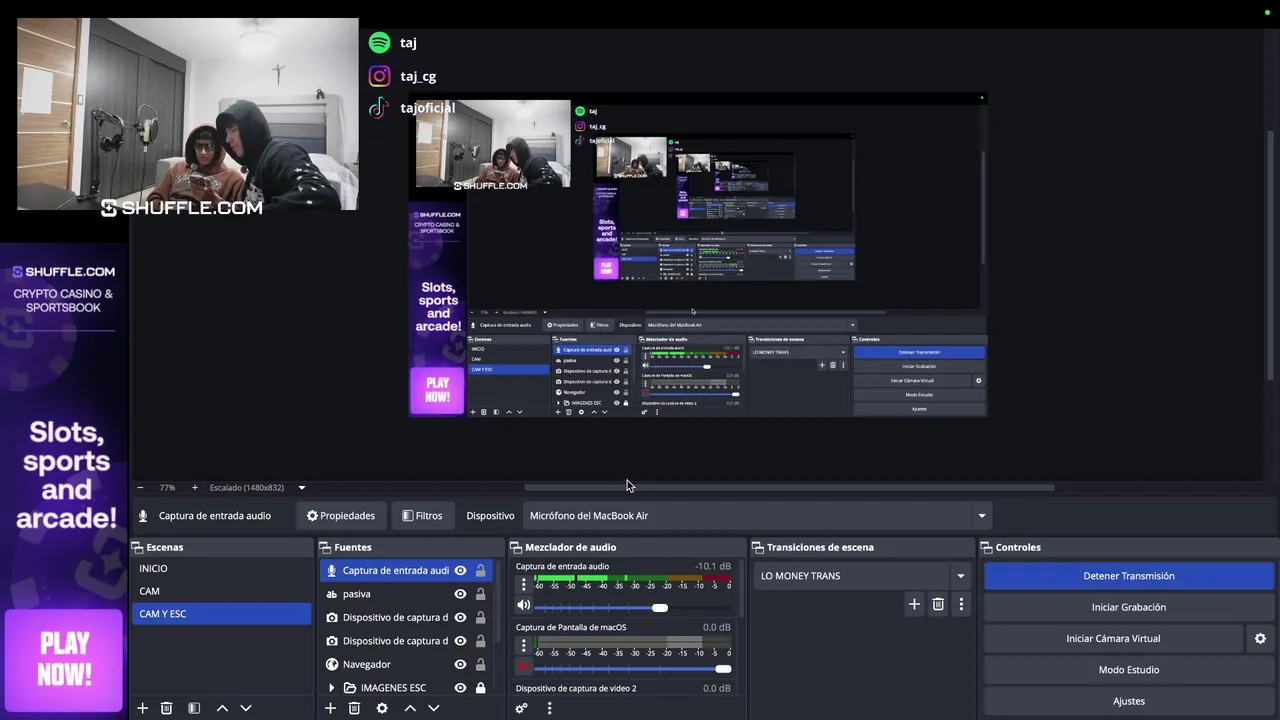Lock the Captura de entrada audio source
This screenshot has height=720, width=1280.
pyautogui.click(x=480, y=571)
